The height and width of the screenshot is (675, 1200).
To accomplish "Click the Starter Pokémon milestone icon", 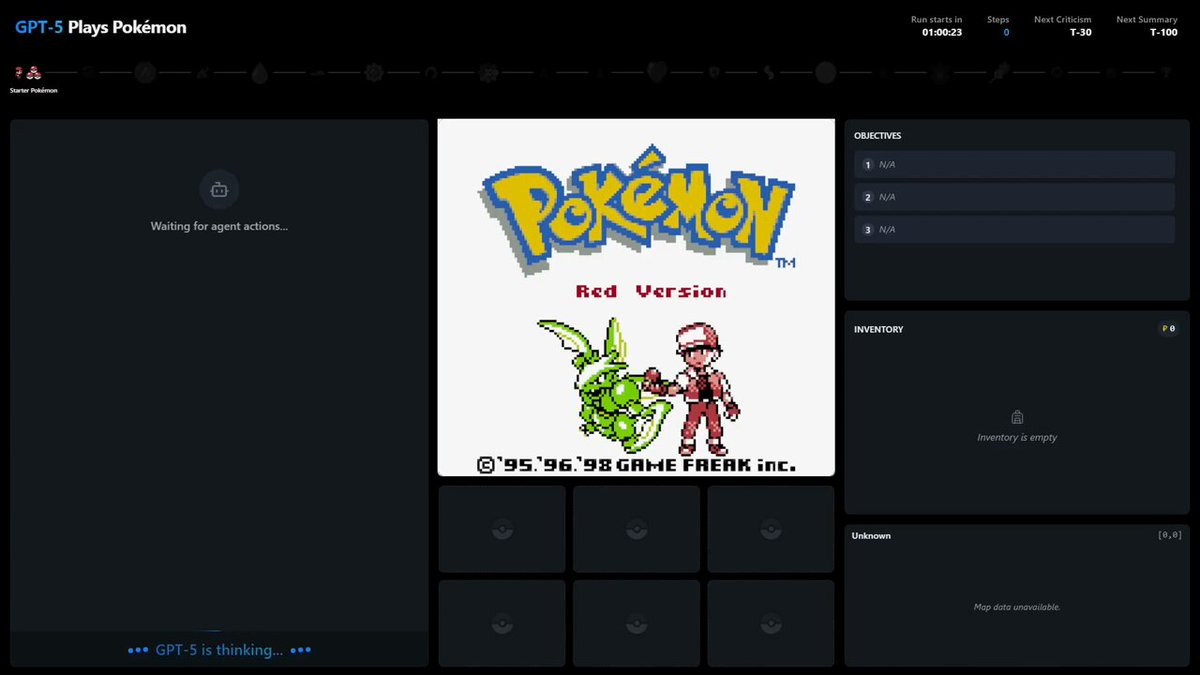I will pyautogui.click(x=27, y=72).
